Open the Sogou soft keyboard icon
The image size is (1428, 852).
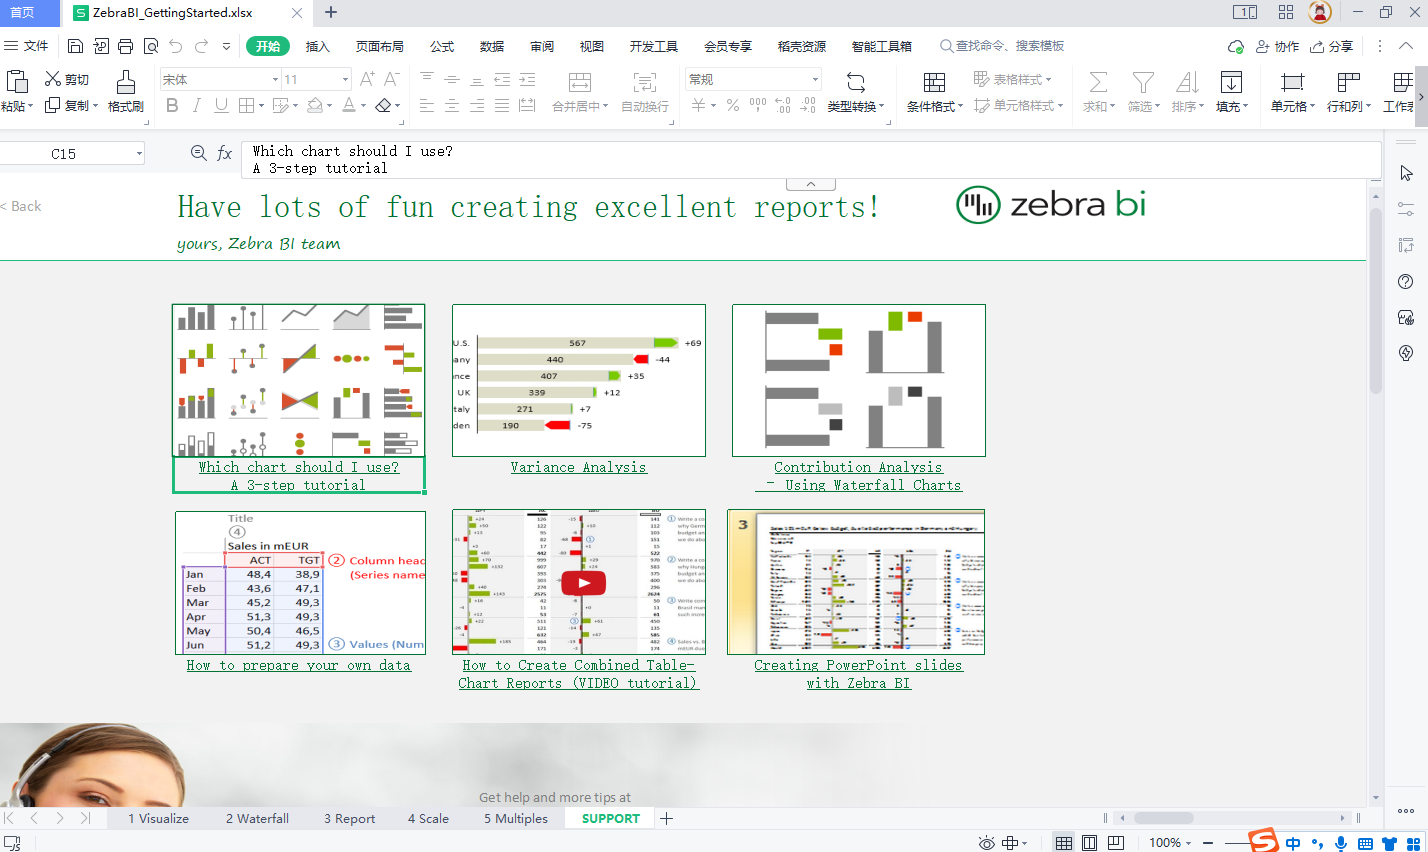[1365, 843]
